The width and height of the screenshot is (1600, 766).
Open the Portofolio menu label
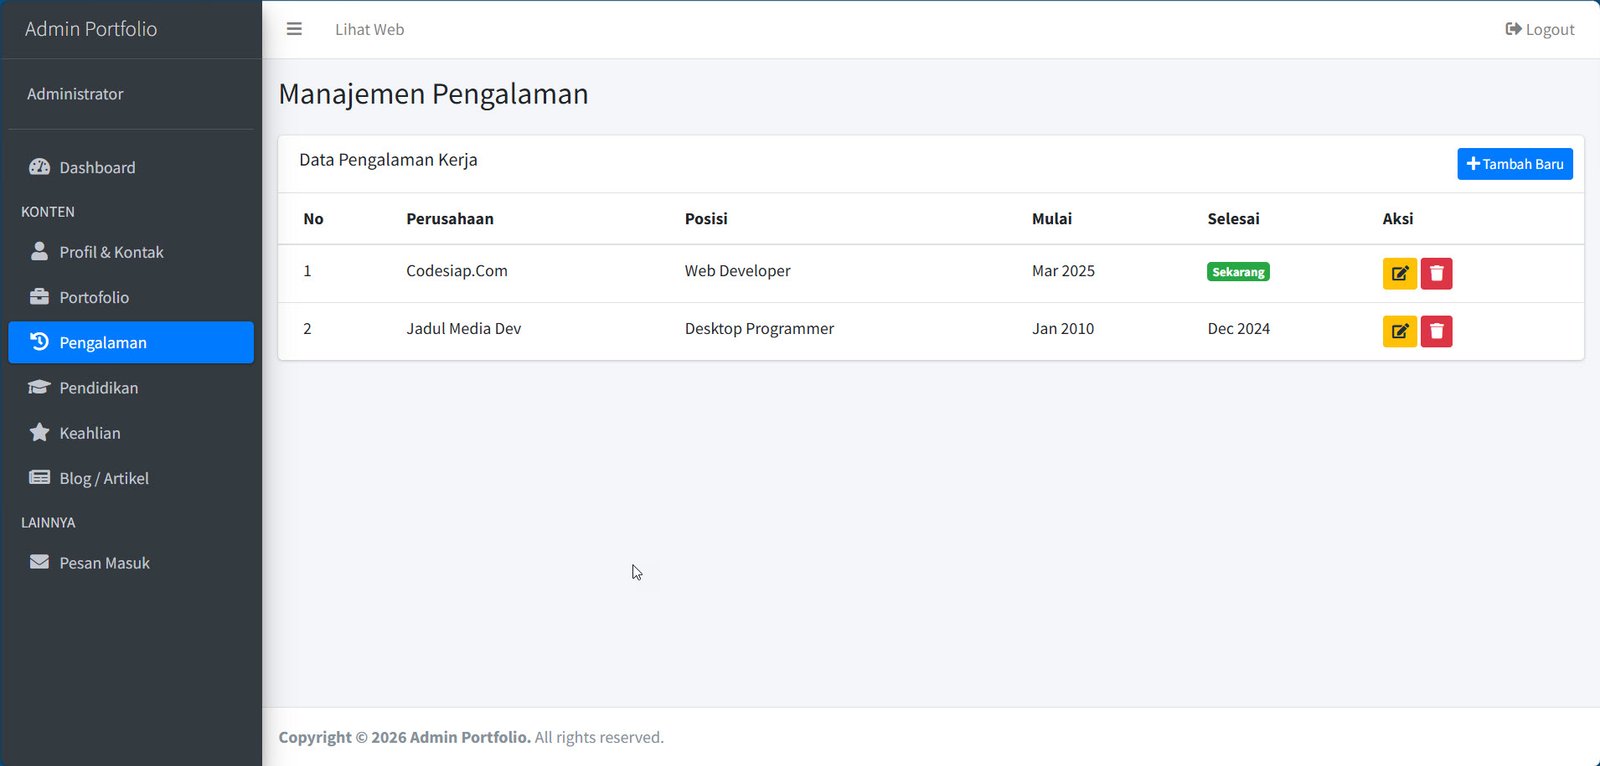94,298
